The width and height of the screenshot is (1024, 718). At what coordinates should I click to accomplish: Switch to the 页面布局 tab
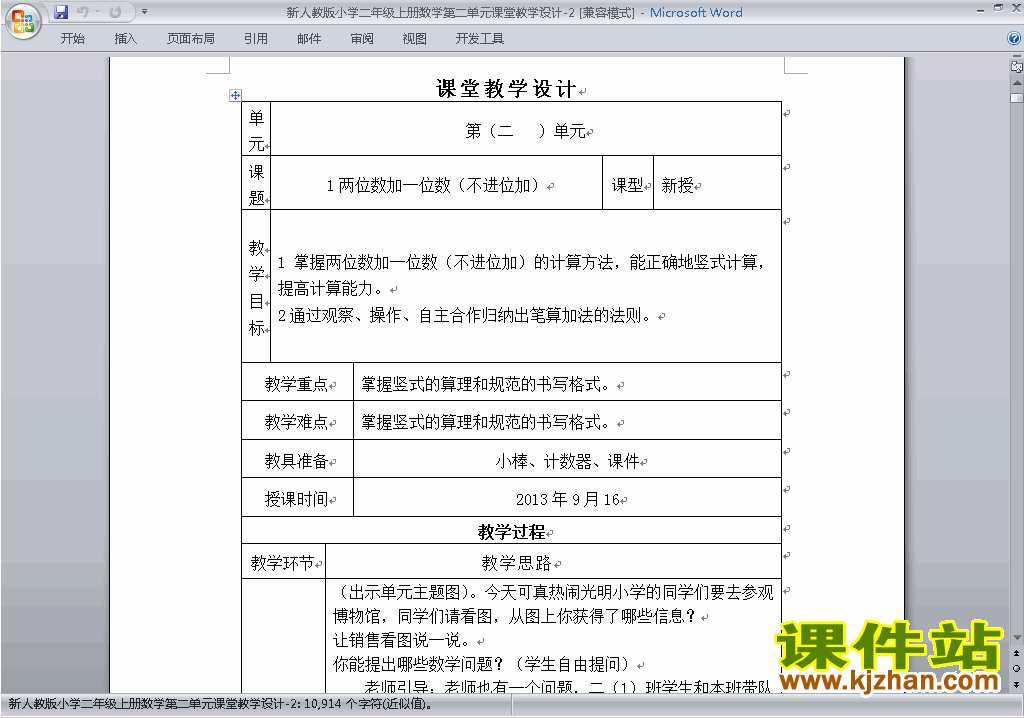pyautogui.click(x=191, y=39)
